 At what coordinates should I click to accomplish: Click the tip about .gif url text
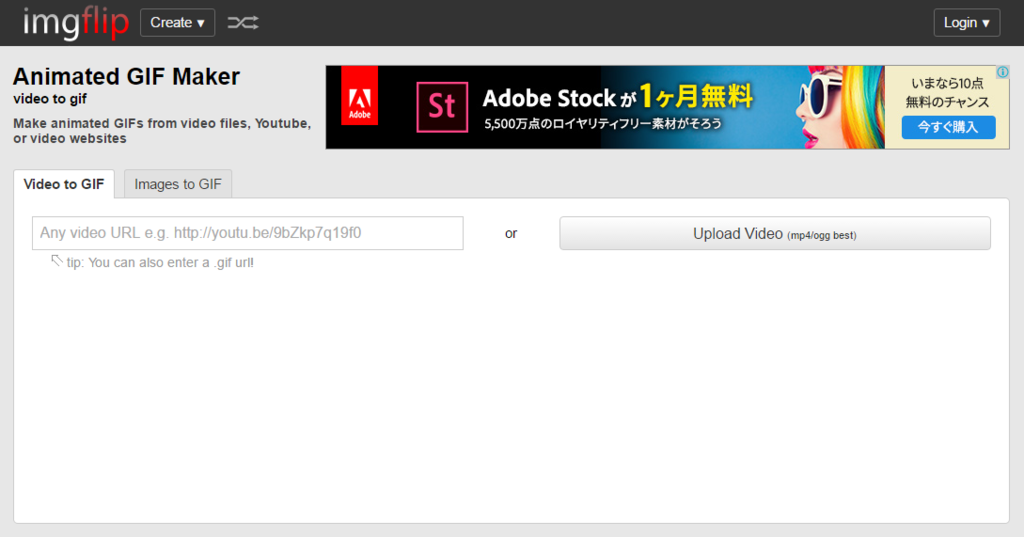coord(160,263)
